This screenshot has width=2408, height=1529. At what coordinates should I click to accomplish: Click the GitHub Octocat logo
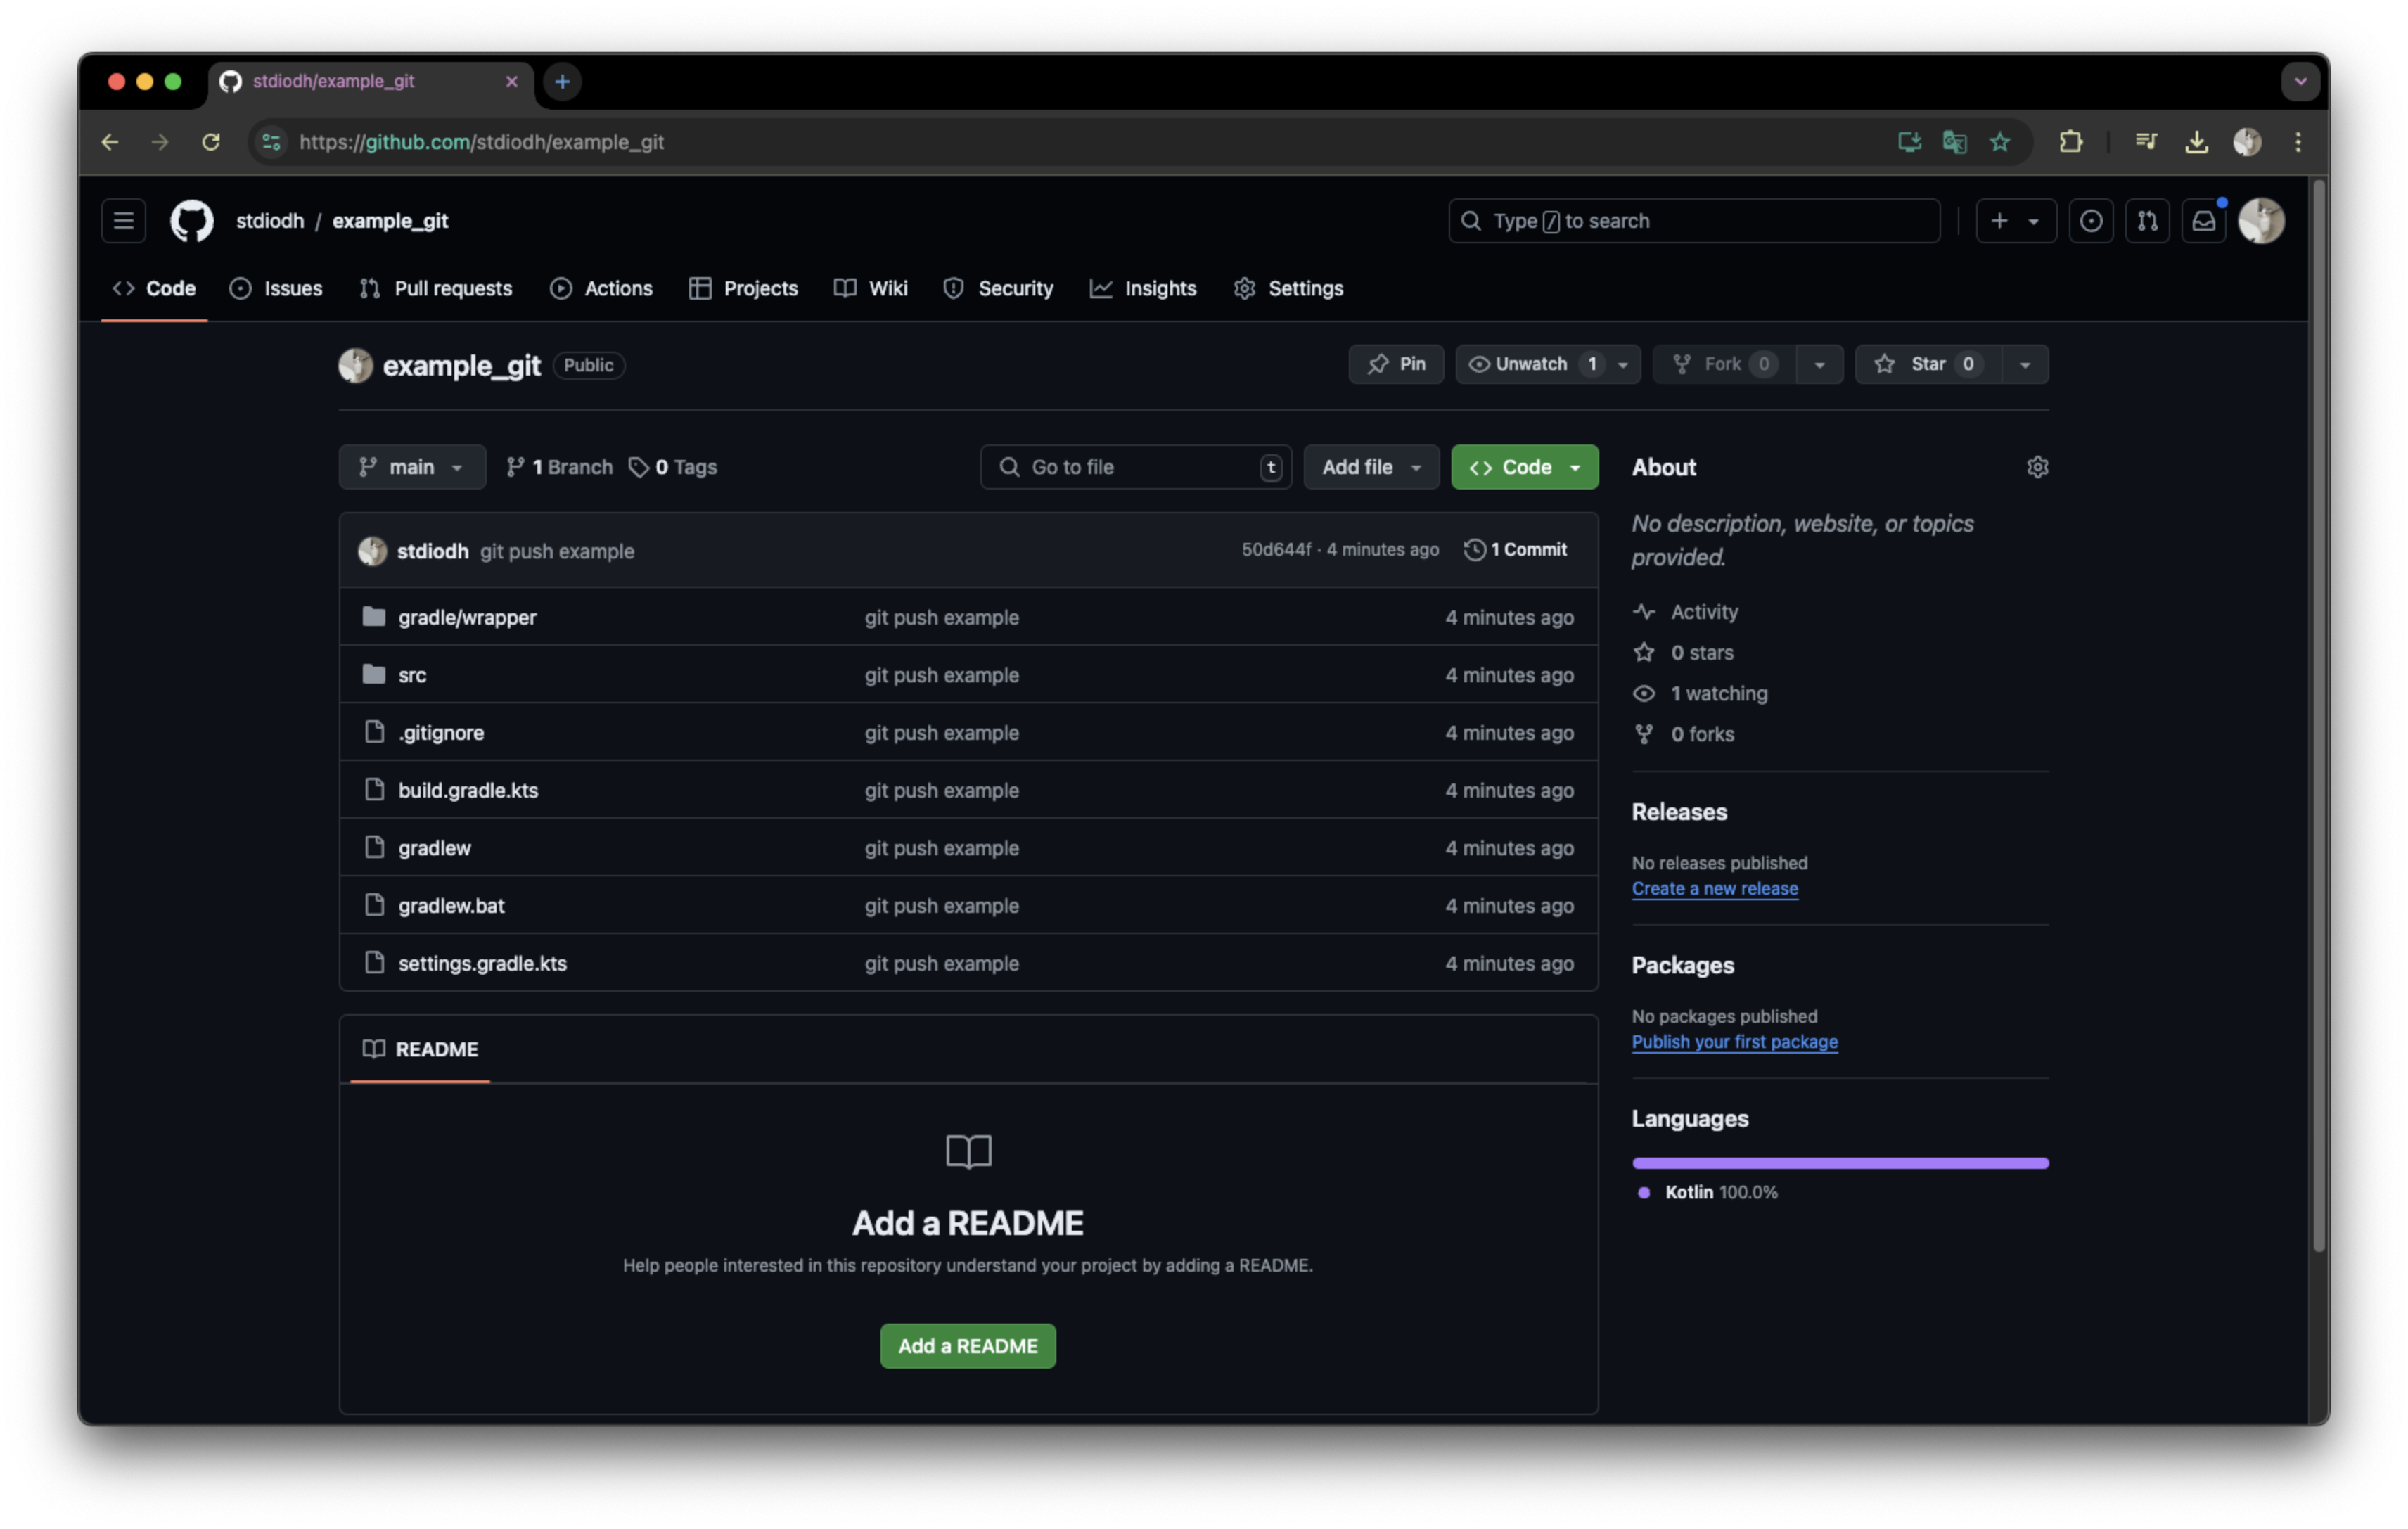coord(191,221)
